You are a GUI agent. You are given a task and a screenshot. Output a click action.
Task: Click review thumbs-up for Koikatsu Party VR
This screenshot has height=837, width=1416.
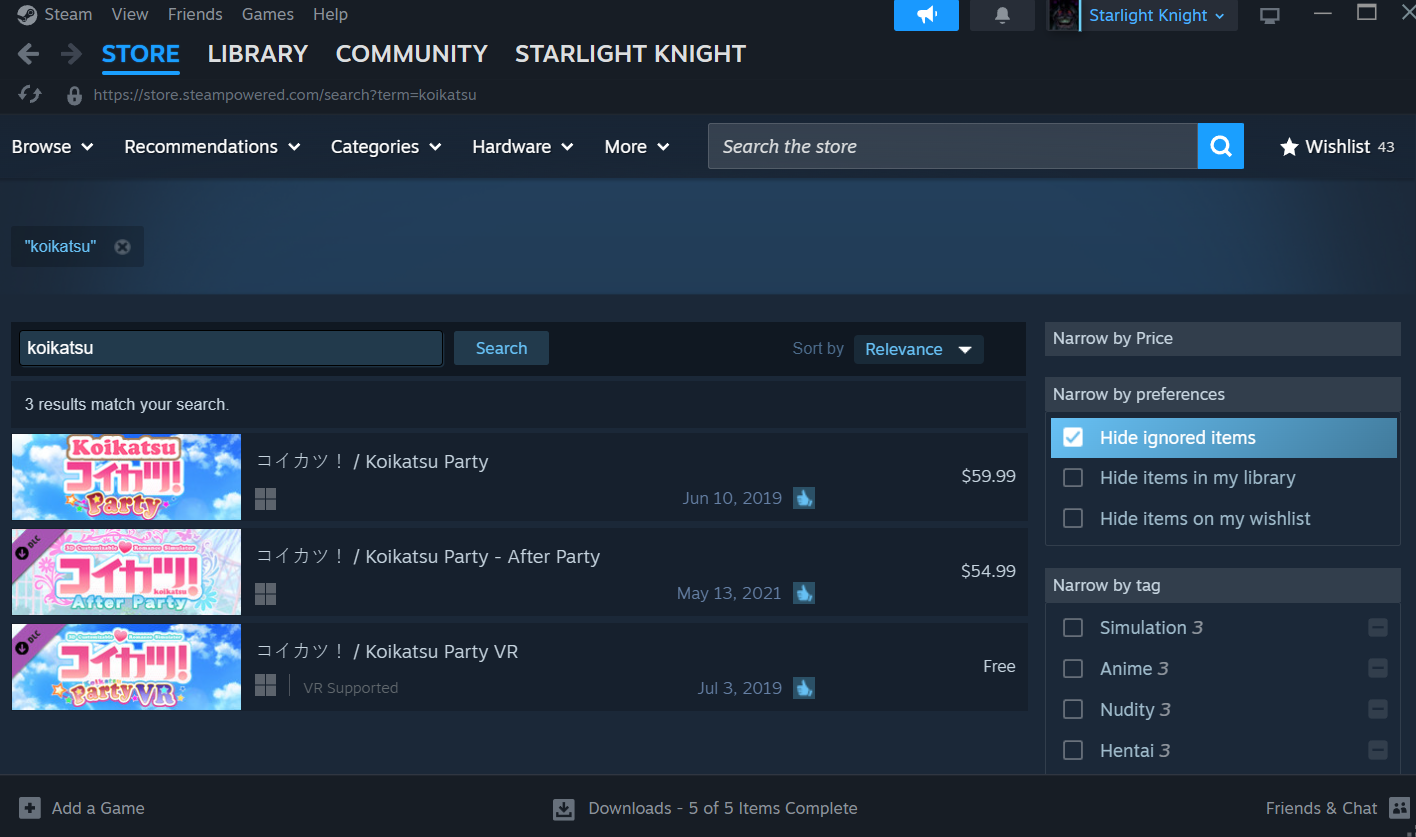804,688
